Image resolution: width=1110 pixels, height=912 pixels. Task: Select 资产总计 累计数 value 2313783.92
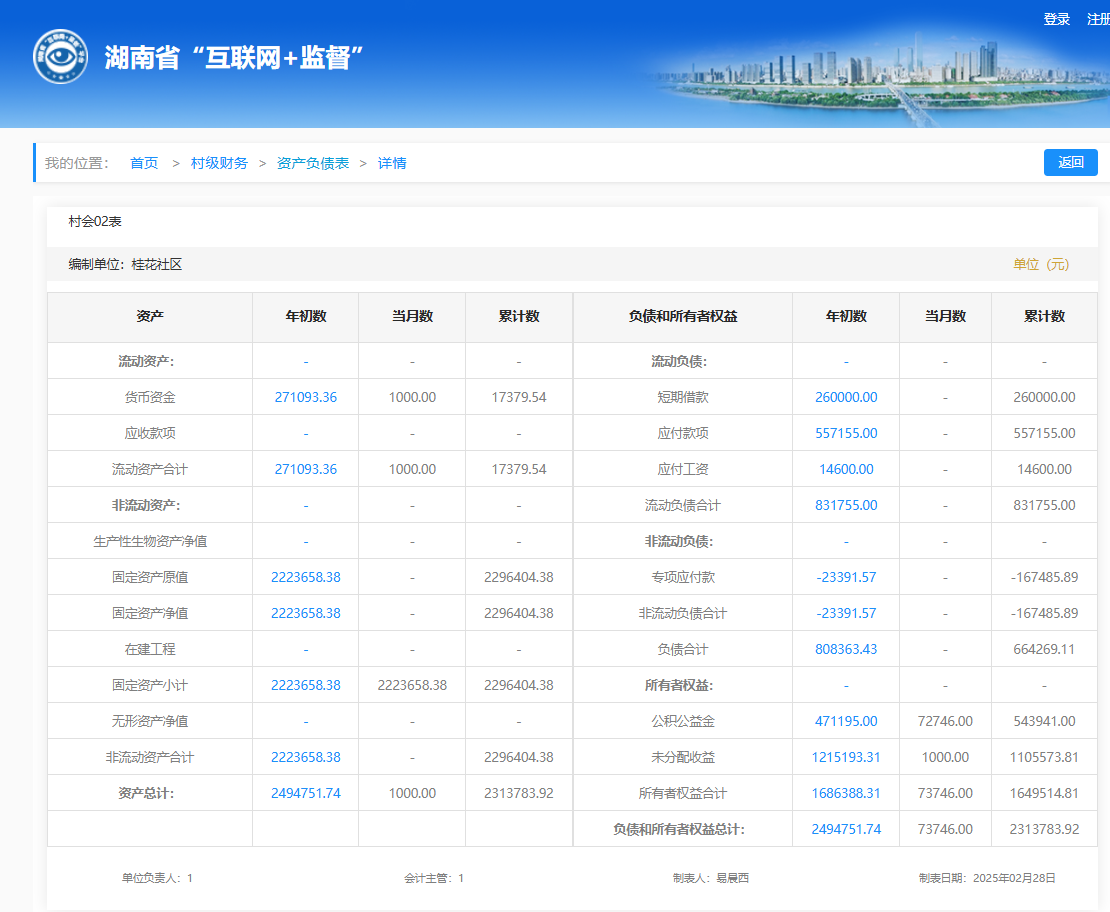click(519, 793)
